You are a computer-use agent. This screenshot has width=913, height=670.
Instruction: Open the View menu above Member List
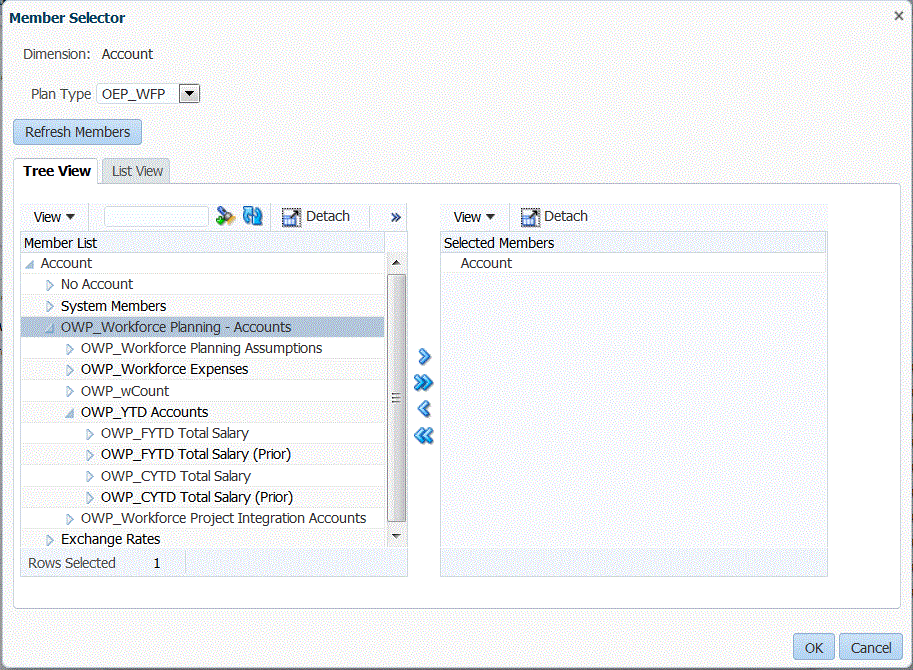tap(54, 217)
